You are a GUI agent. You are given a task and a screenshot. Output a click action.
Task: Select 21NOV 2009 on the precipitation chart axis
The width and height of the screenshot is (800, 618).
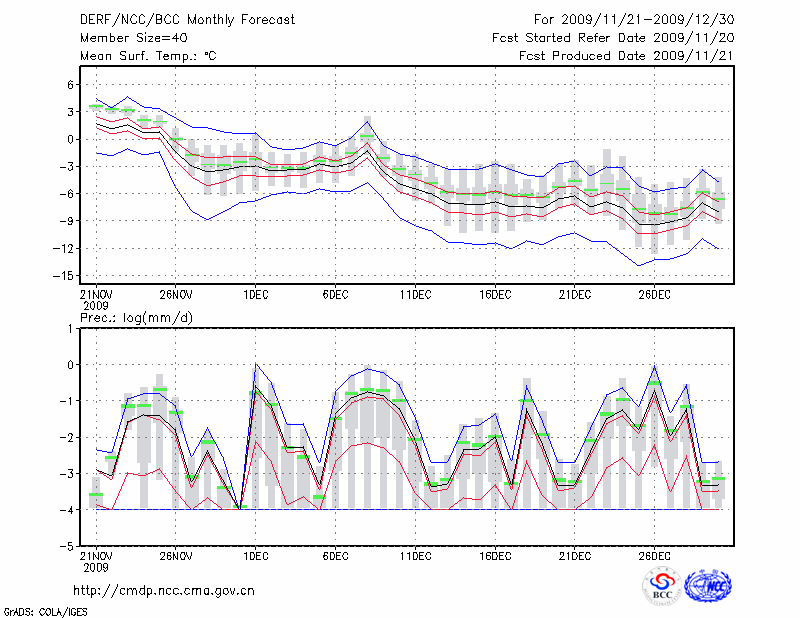coord(96,561)
